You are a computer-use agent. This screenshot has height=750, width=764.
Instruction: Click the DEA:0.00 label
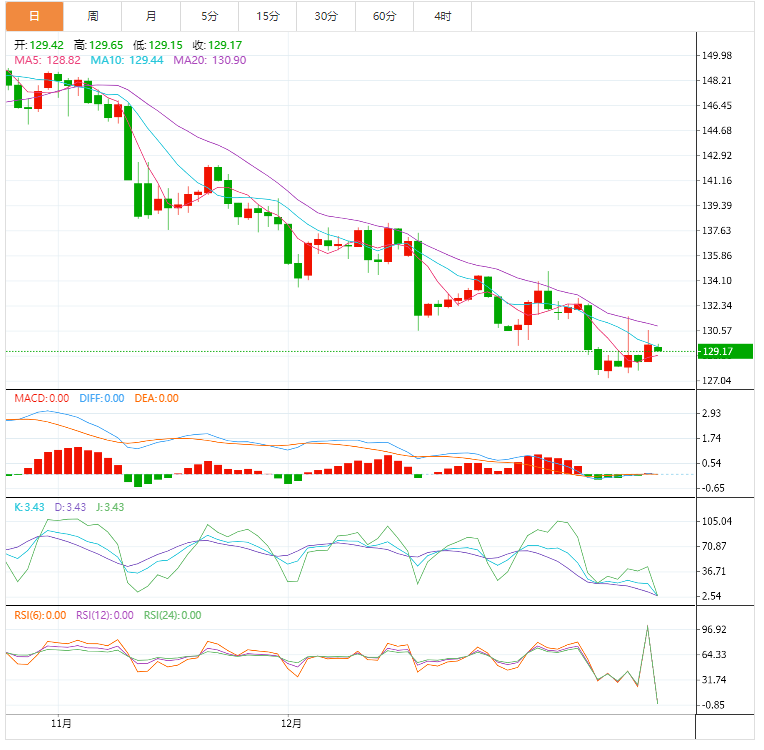pos(156,398)
